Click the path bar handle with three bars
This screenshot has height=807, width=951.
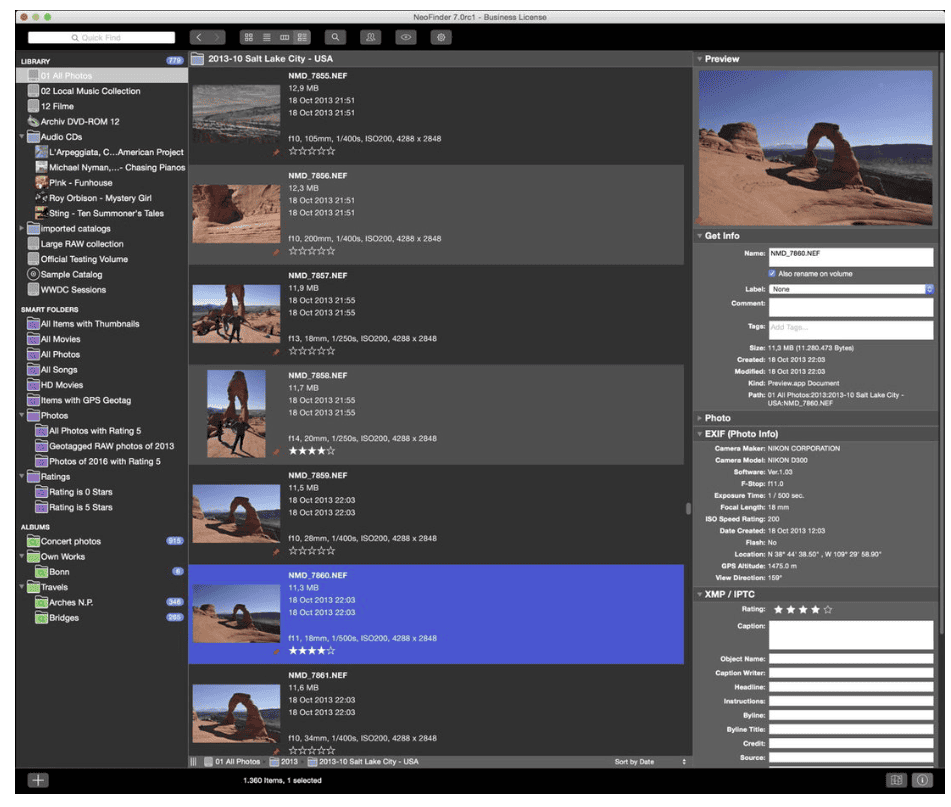(193, 762)
